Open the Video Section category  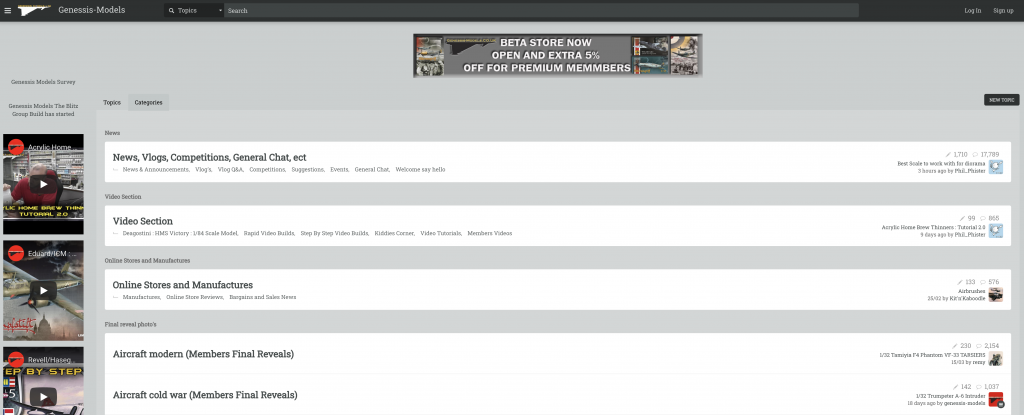(142, 222)
